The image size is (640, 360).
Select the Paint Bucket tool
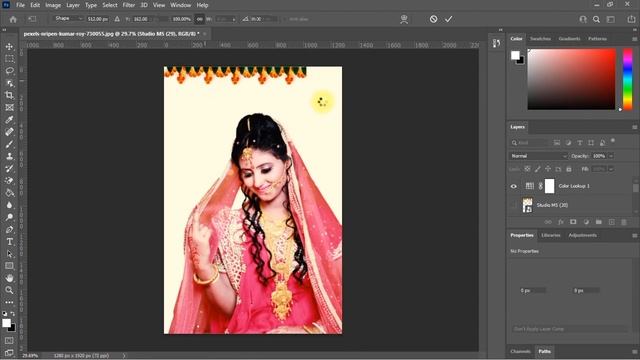(x=9, y=193)
